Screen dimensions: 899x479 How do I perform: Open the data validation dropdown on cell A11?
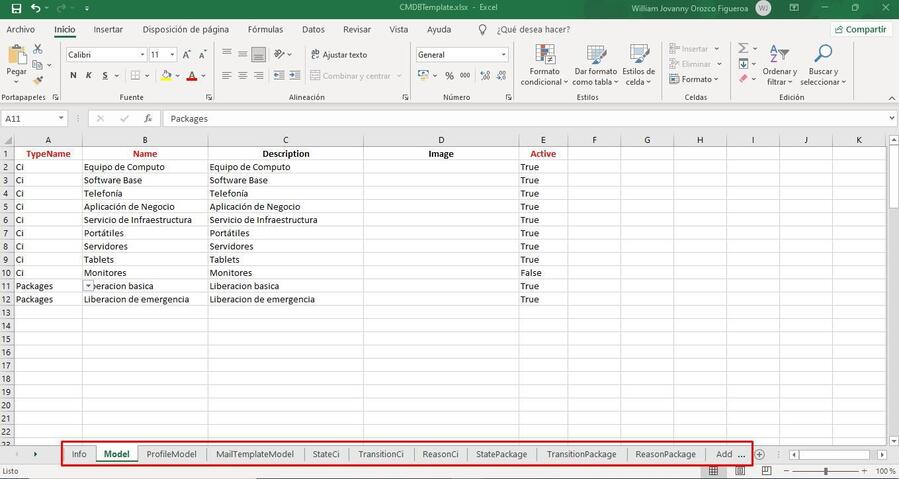88,286
